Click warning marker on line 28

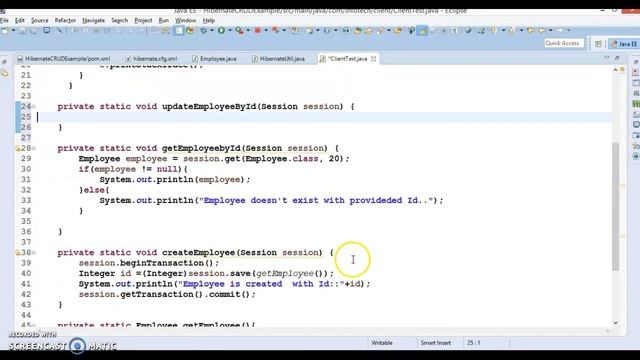click(18, 149)
